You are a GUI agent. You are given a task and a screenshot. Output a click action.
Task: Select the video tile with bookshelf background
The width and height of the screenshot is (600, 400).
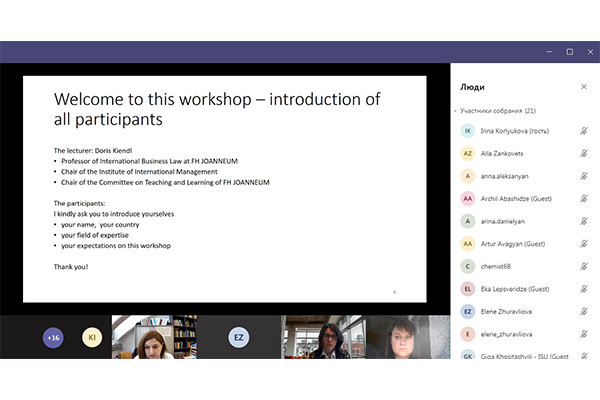[x=155, y=338]
